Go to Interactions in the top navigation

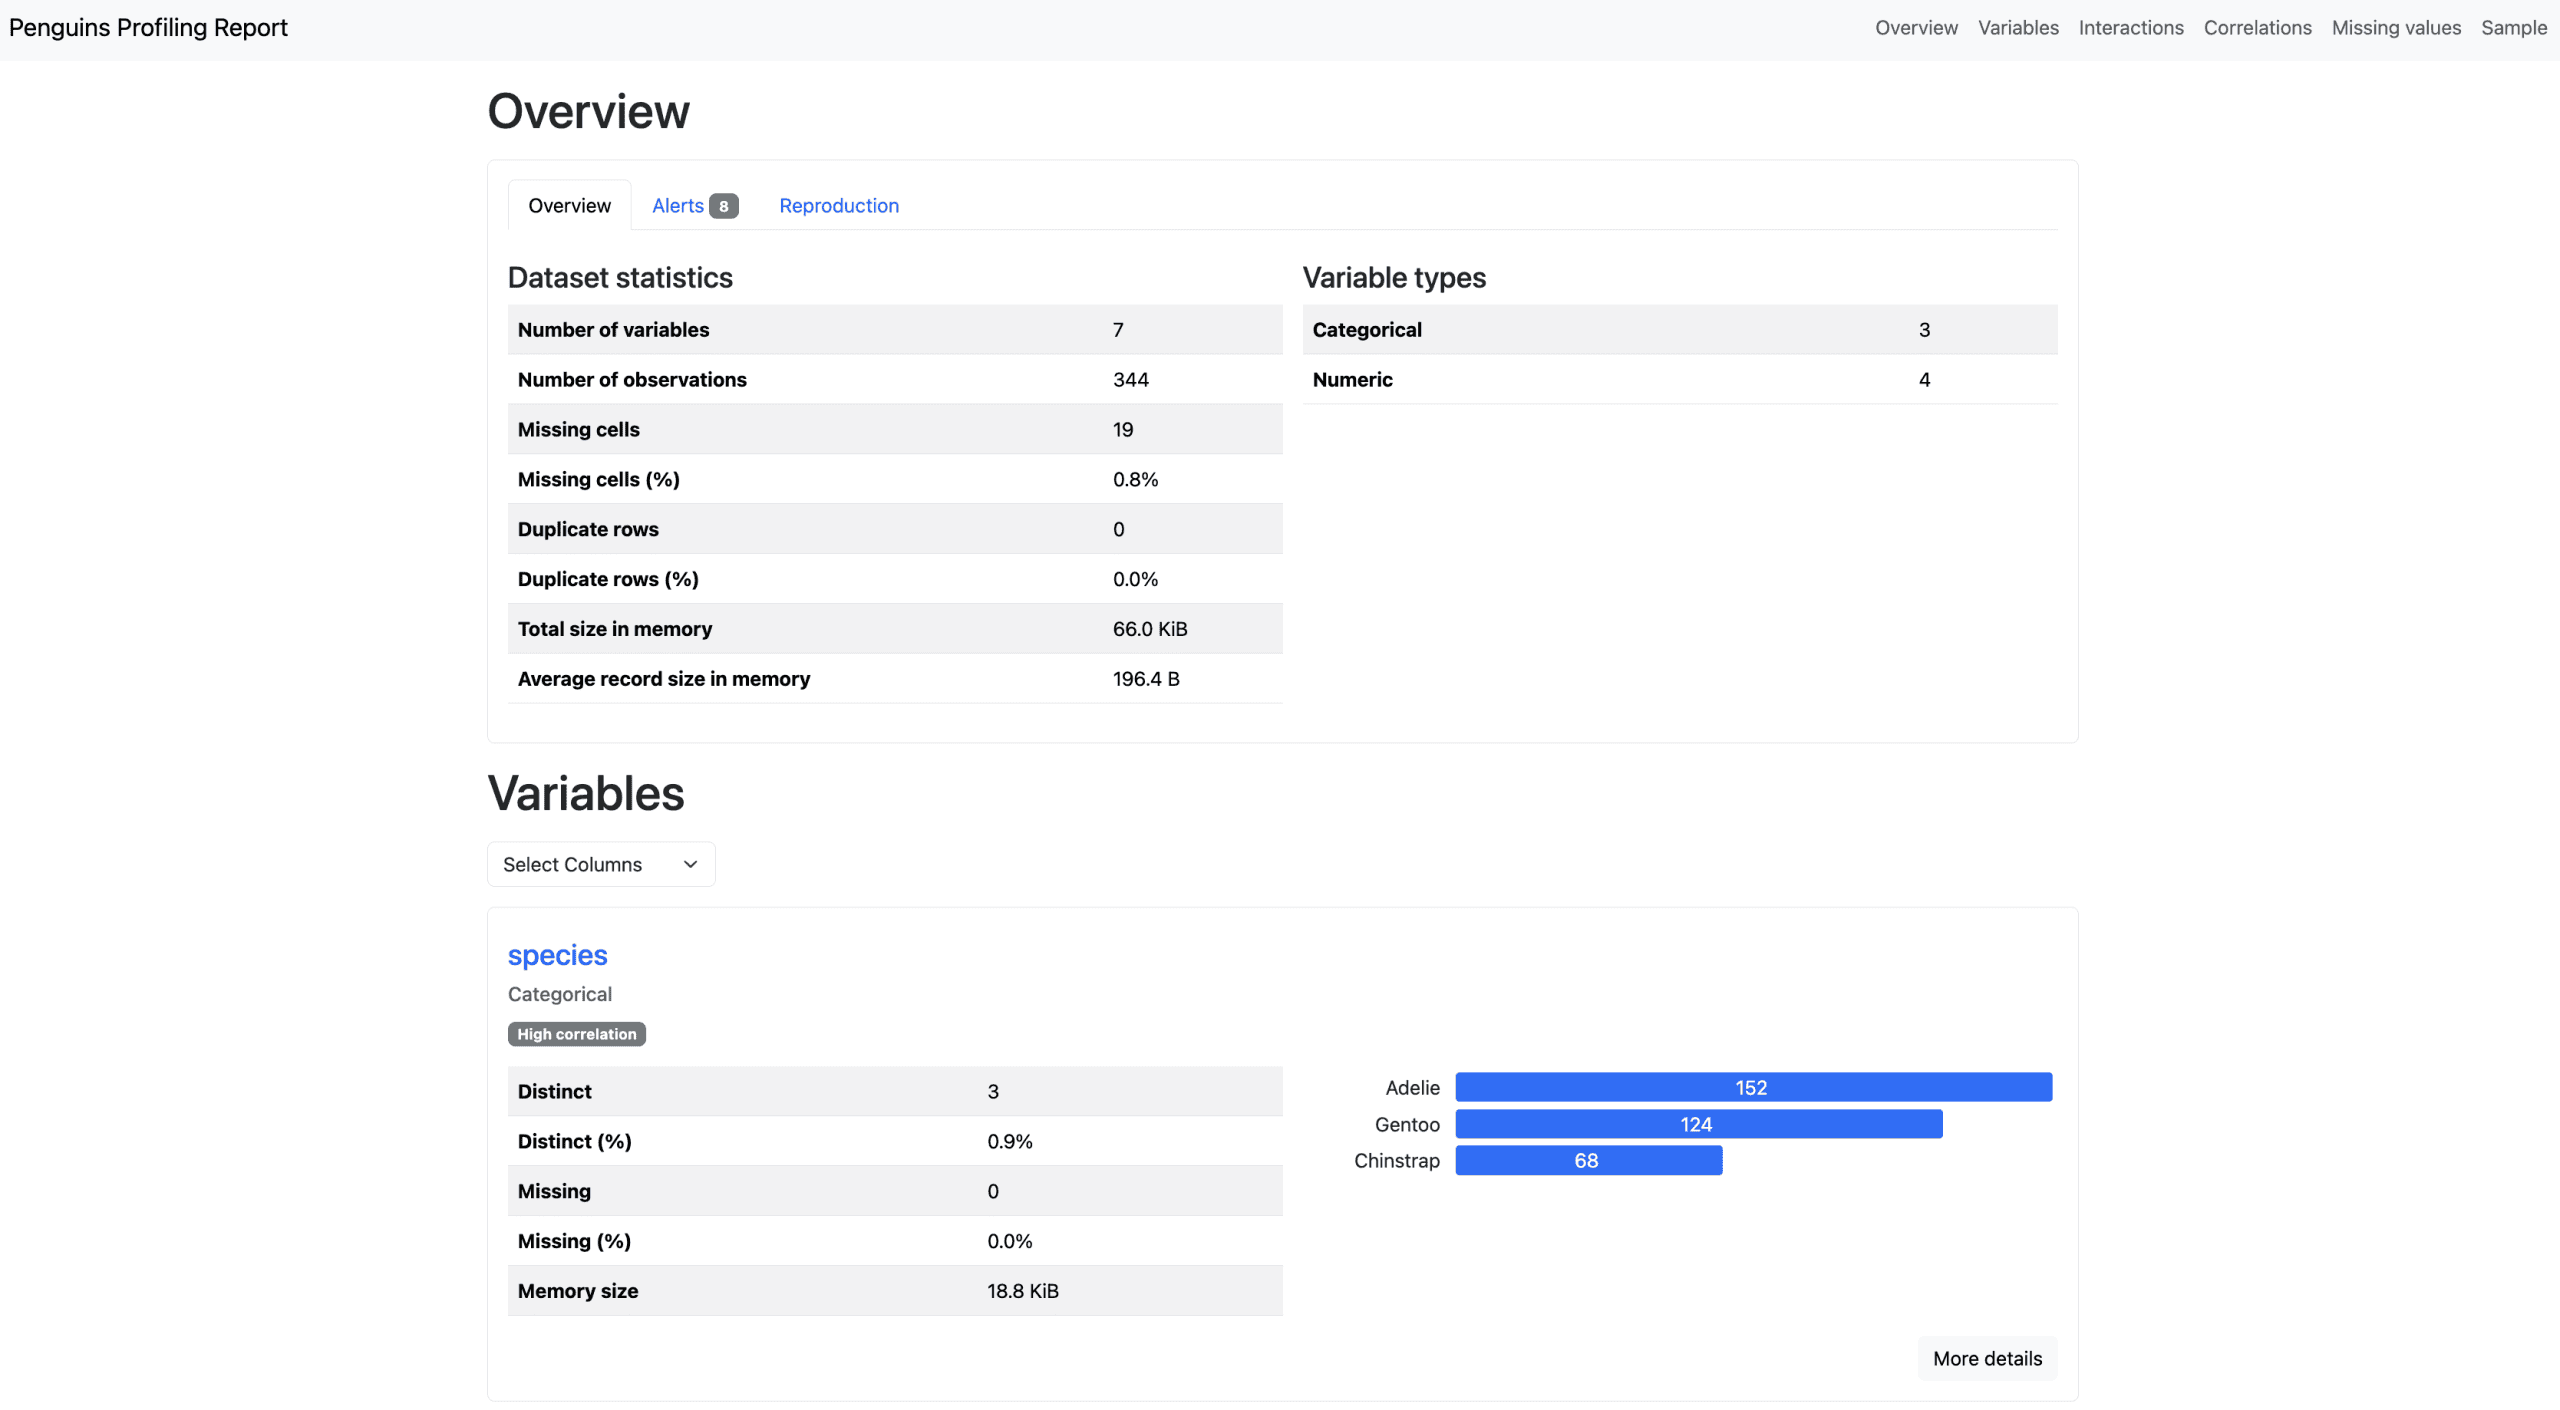tap(2131, 28)
